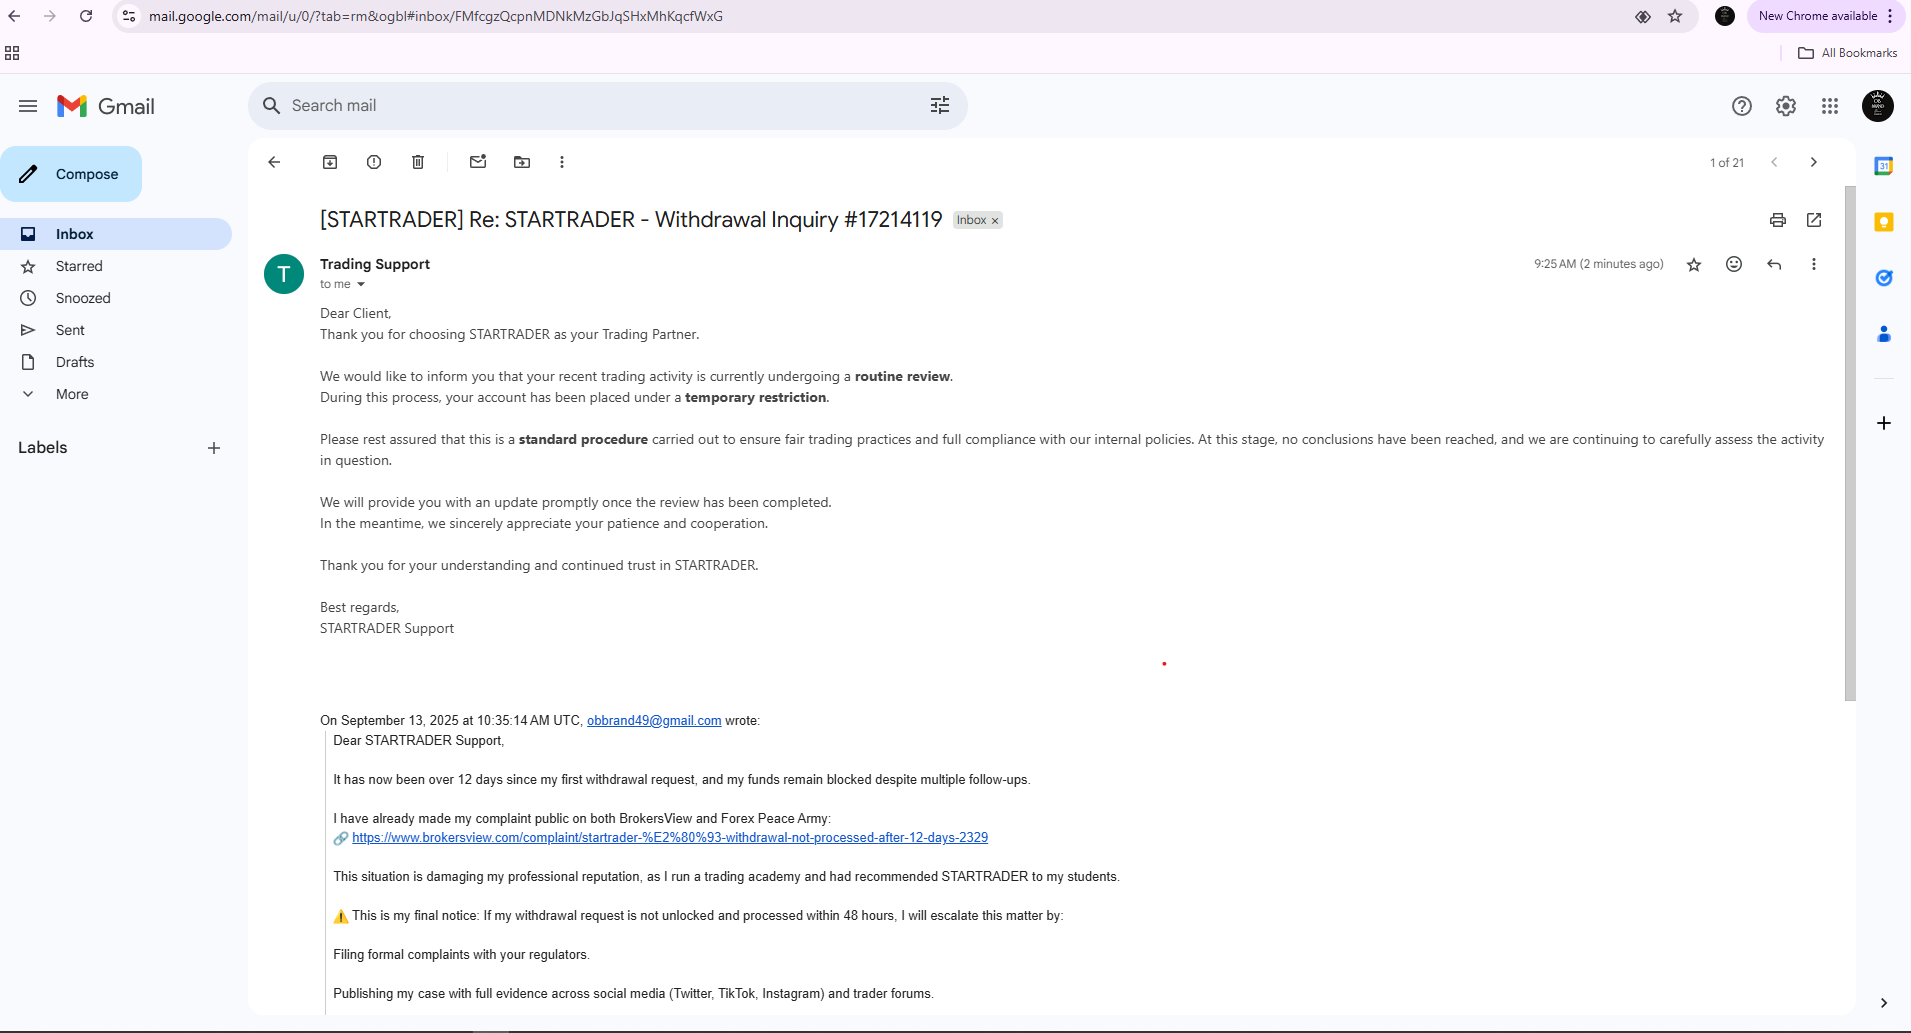1911x1033 pixels.
Task: Open the Google apps grid
Action: (x=1830, y=106)
